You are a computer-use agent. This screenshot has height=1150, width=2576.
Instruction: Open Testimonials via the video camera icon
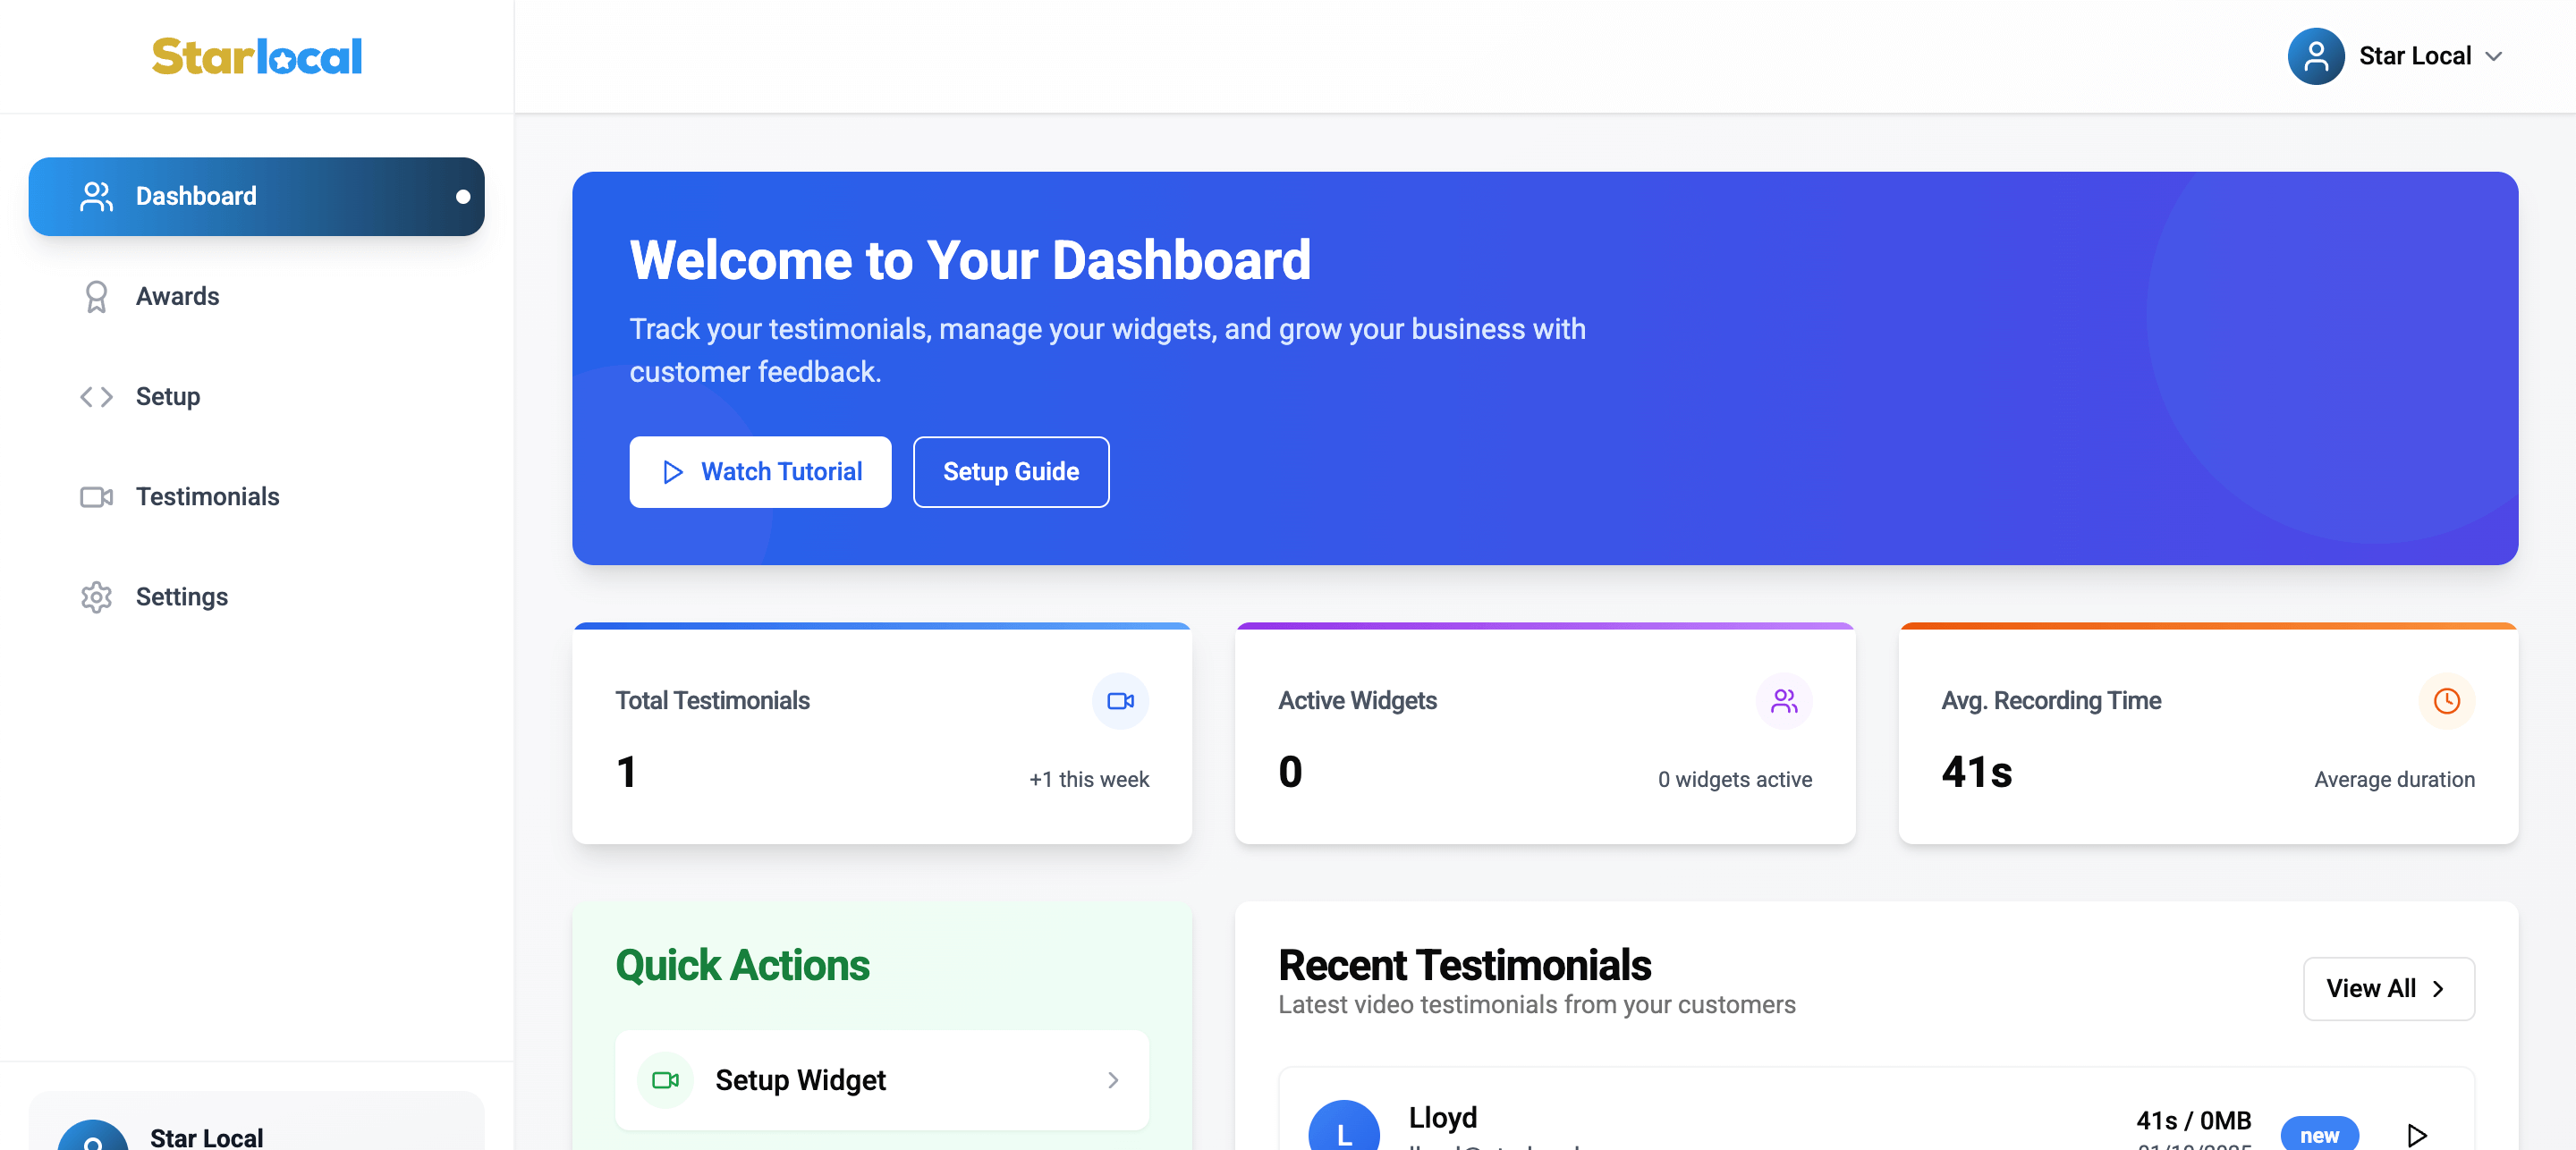[96, 496]
